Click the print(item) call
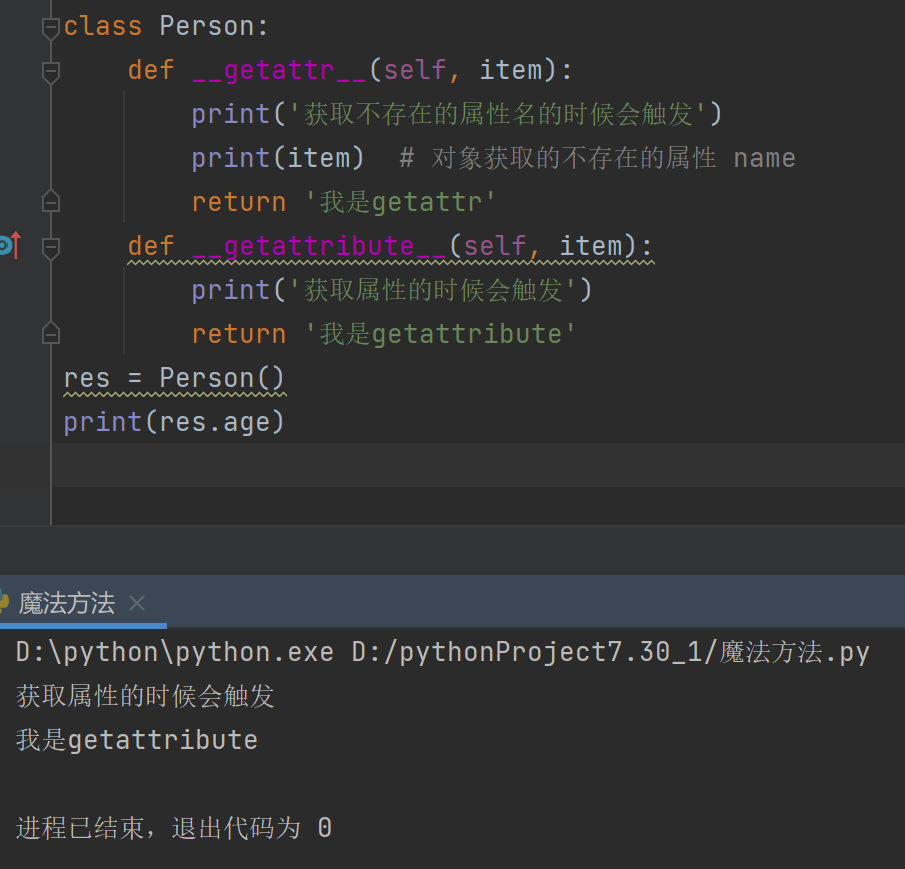Viewport: 905px width, 869px height. tap(278, 158)
